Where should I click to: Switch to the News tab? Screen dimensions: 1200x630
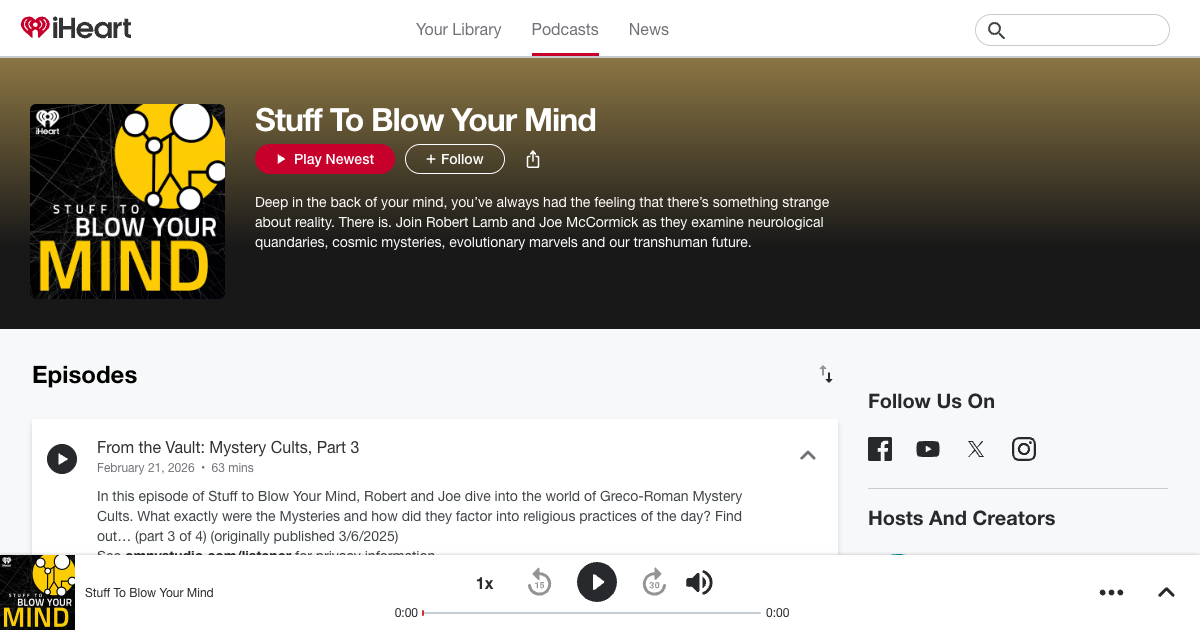point(648,29)
